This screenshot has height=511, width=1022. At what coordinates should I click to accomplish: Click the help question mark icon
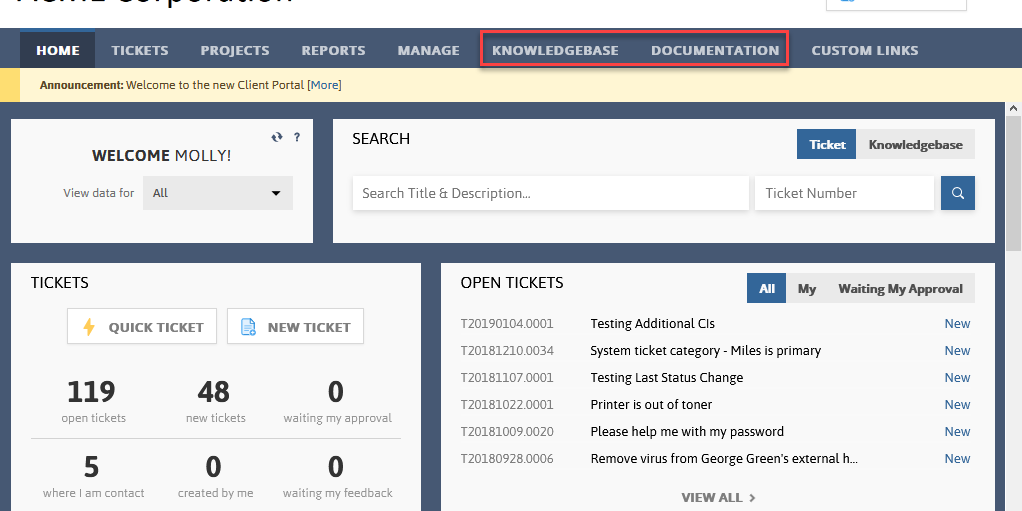297,137
